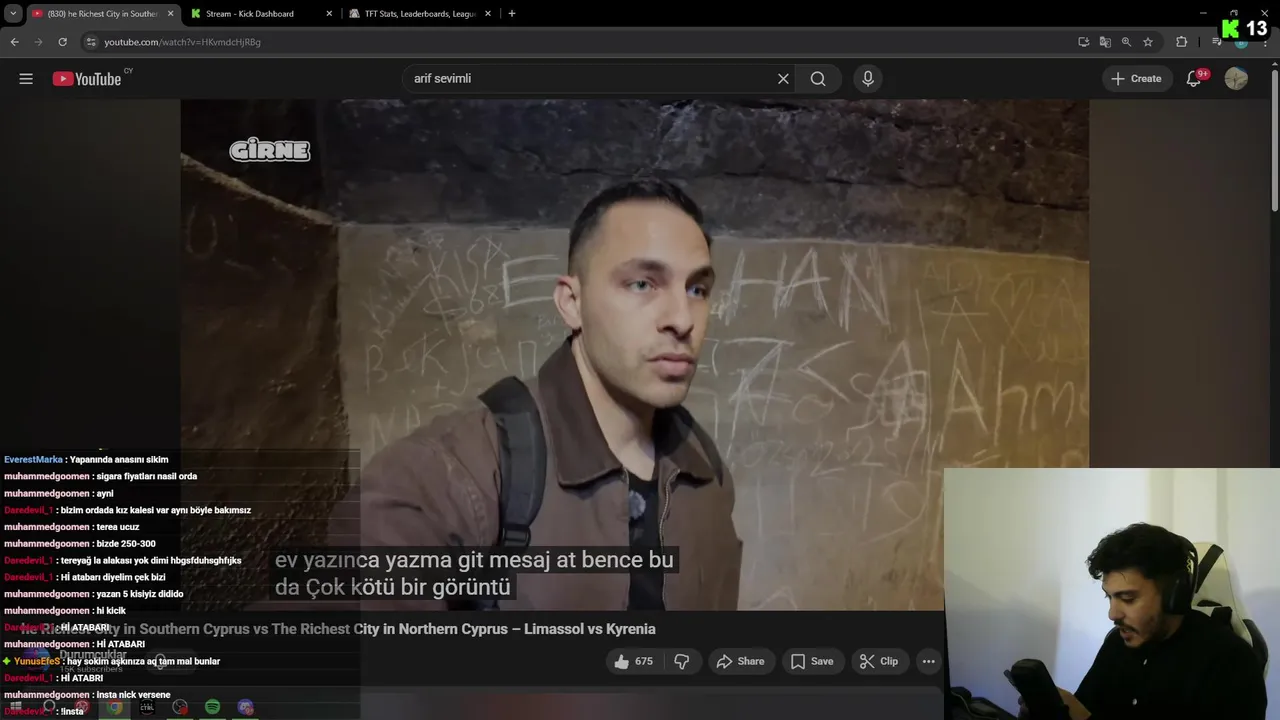Open more actions three-dot menu

(x=928, y=661)
